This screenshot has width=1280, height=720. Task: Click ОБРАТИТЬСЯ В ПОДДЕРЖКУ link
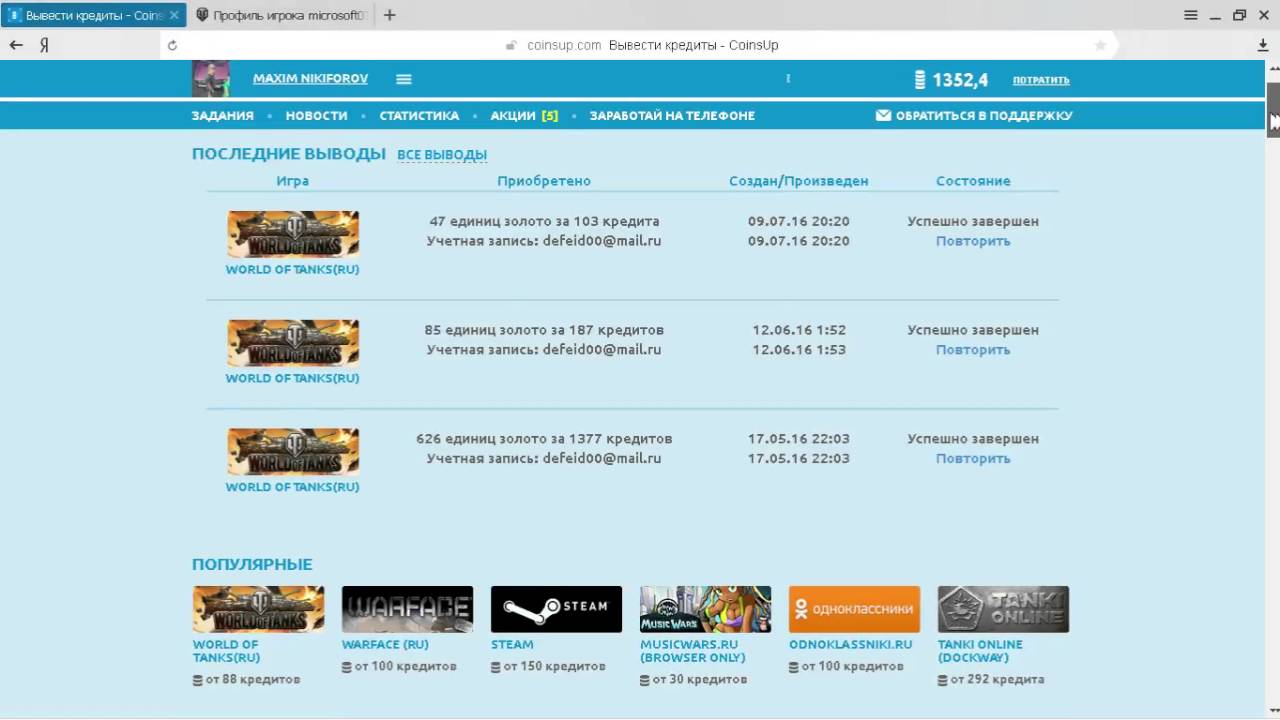[x=984, y=116]
